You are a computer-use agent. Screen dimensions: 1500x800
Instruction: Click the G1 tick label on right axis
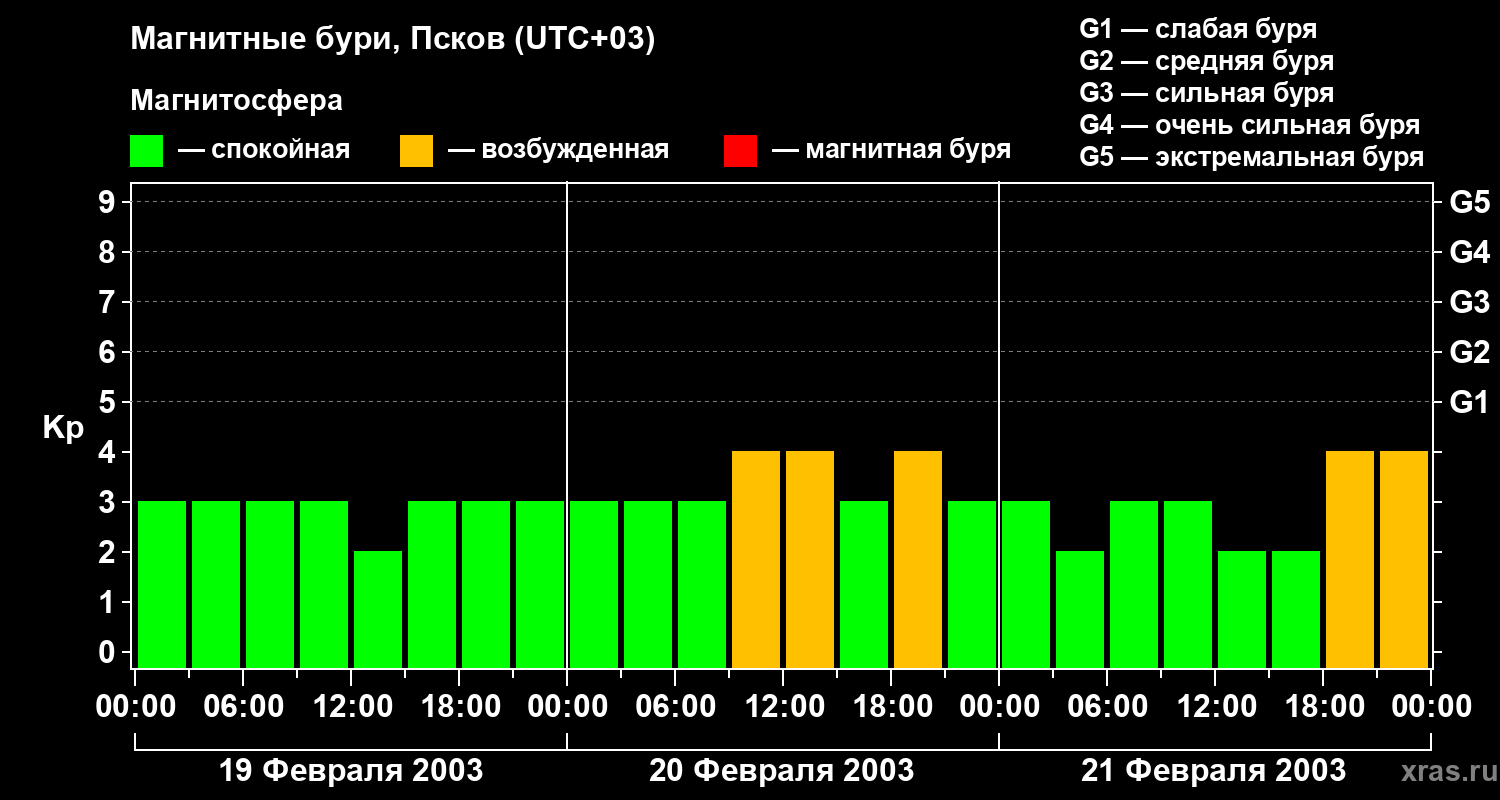pos(1469,402)
